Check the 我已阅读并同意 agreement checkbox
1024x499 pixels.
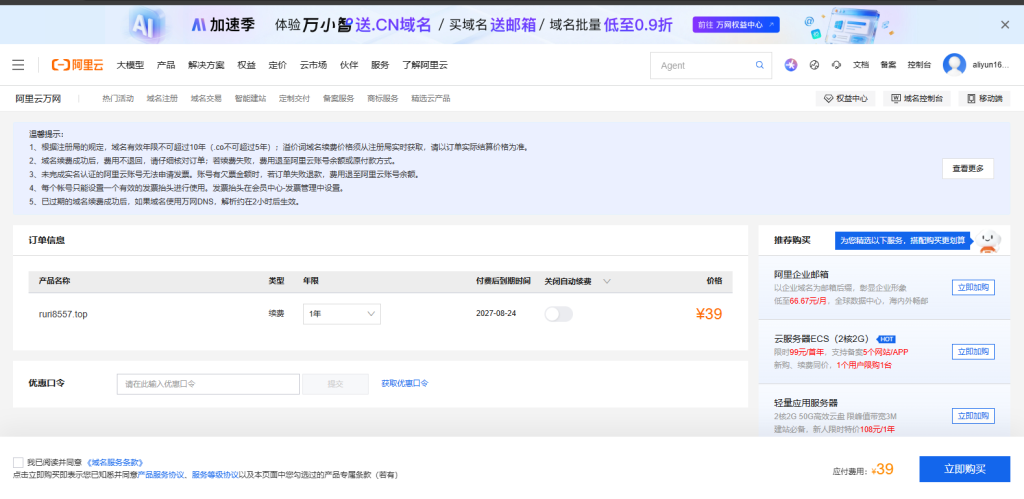18,462
